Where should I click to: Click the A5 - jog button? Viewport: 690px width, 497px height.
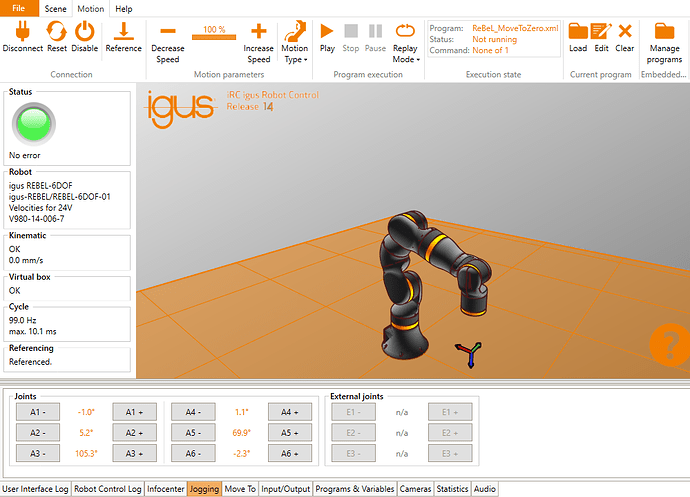(193, 433)
